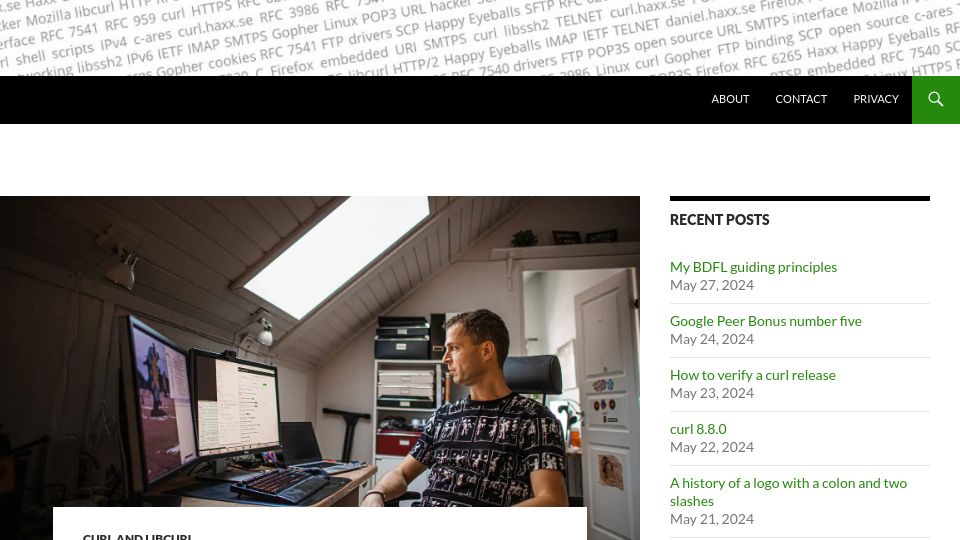Click the 'RECENT POSTS' heading

pyautogui.click(x=719, y=220)
